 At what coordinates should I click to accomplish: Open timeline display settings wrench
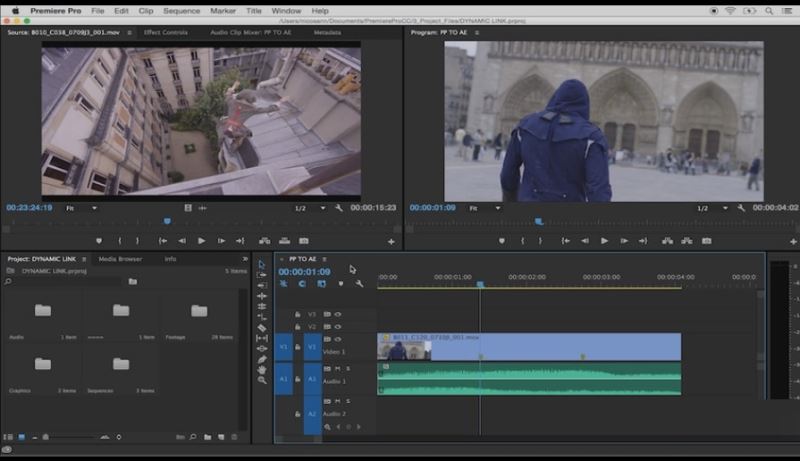click(359, 284)
